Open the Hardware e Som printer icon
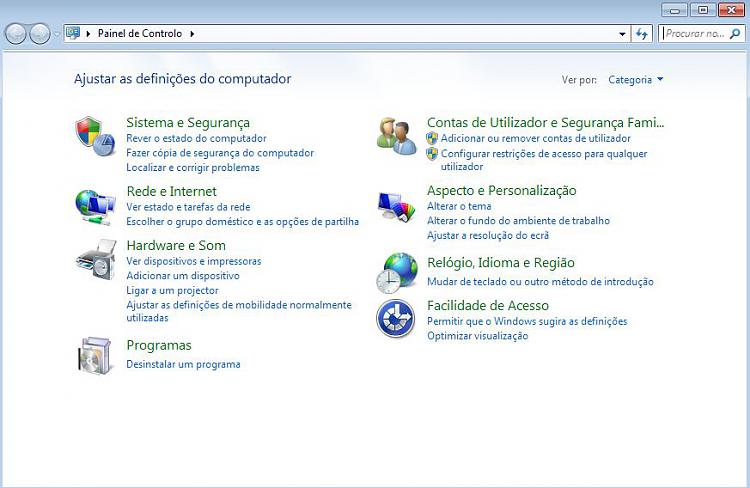 (x=96, y=260)
